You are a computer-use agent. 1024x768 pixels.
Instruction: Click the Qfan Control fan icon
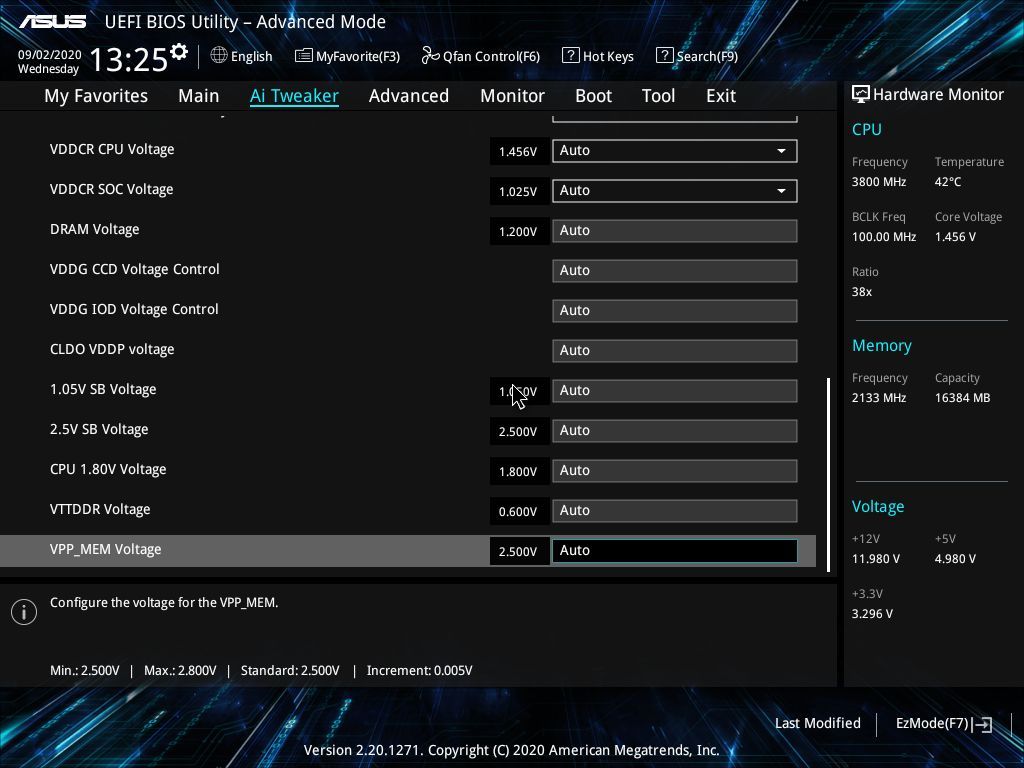click(430, 56)
